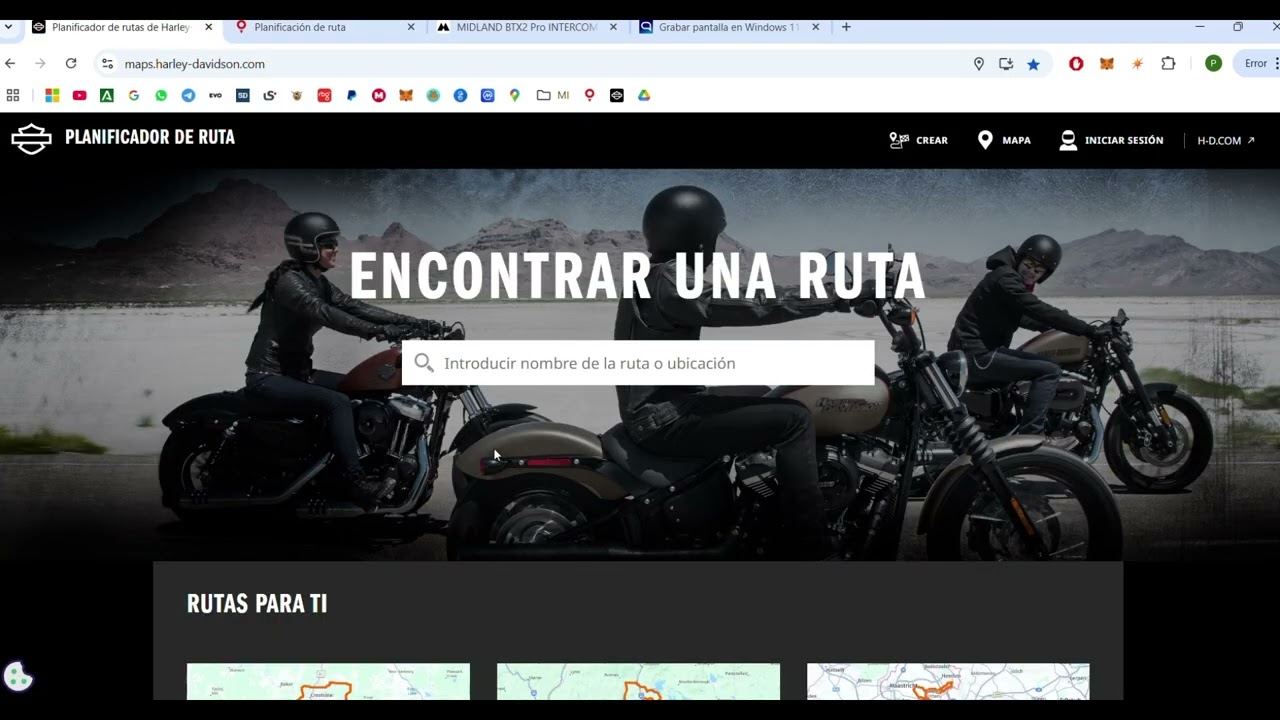This screenshot has height=720, width=1280.
Task: Close the Planificación de ruta tab
Action: [411, 27]
